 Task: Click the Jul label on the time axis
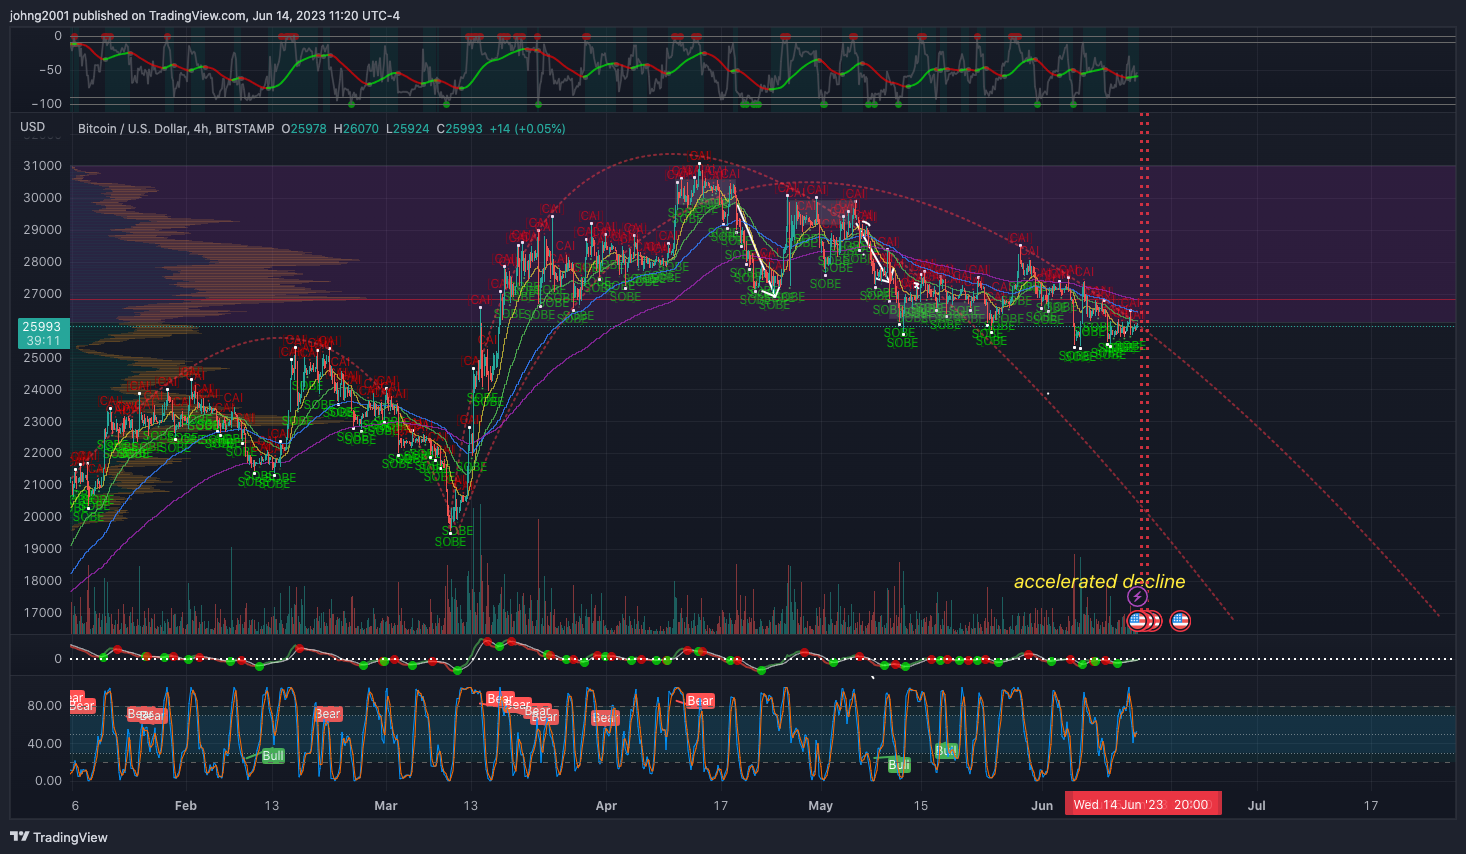click(1256, 806)
